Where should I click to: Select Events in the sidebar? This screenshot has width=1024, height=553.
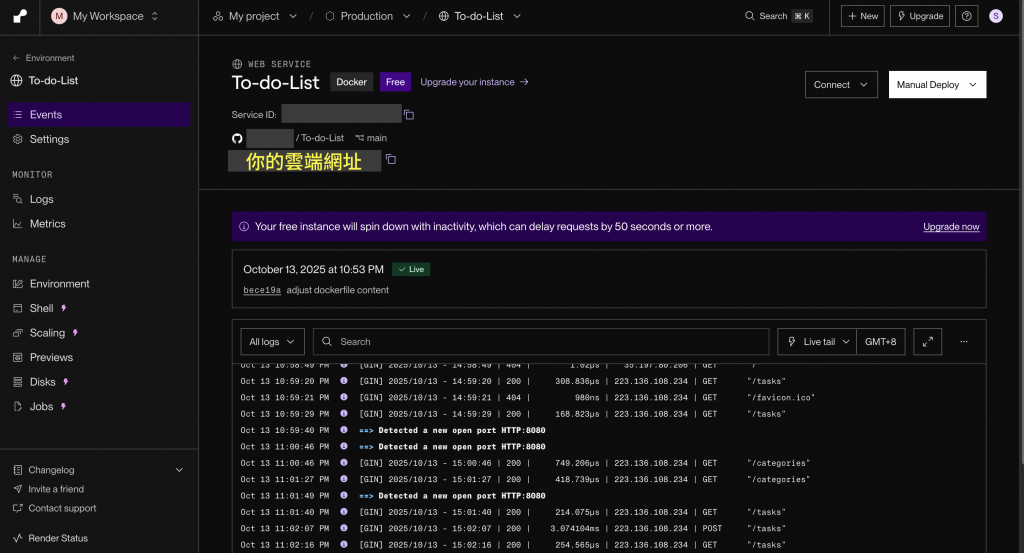click(x=99, y=115)
